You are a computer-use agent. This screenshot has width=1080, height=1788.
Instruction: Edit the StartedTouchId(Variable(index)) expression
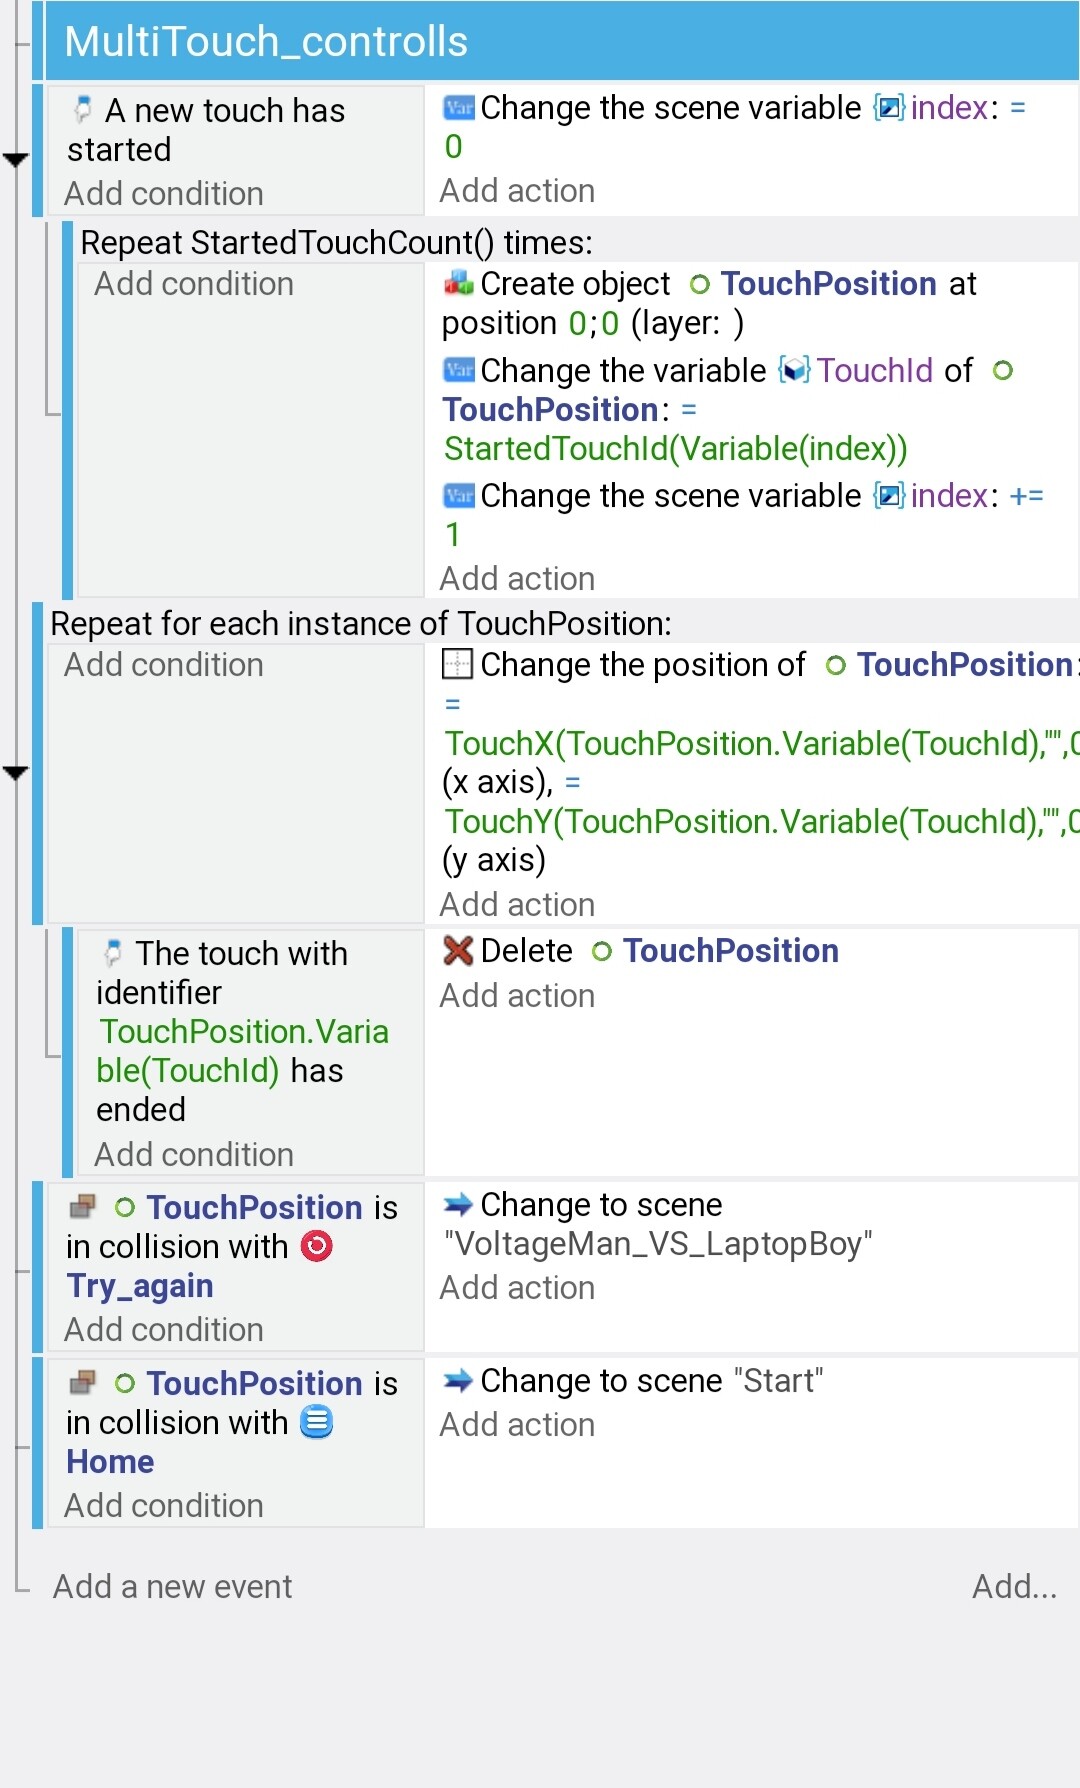coord(676,449)
